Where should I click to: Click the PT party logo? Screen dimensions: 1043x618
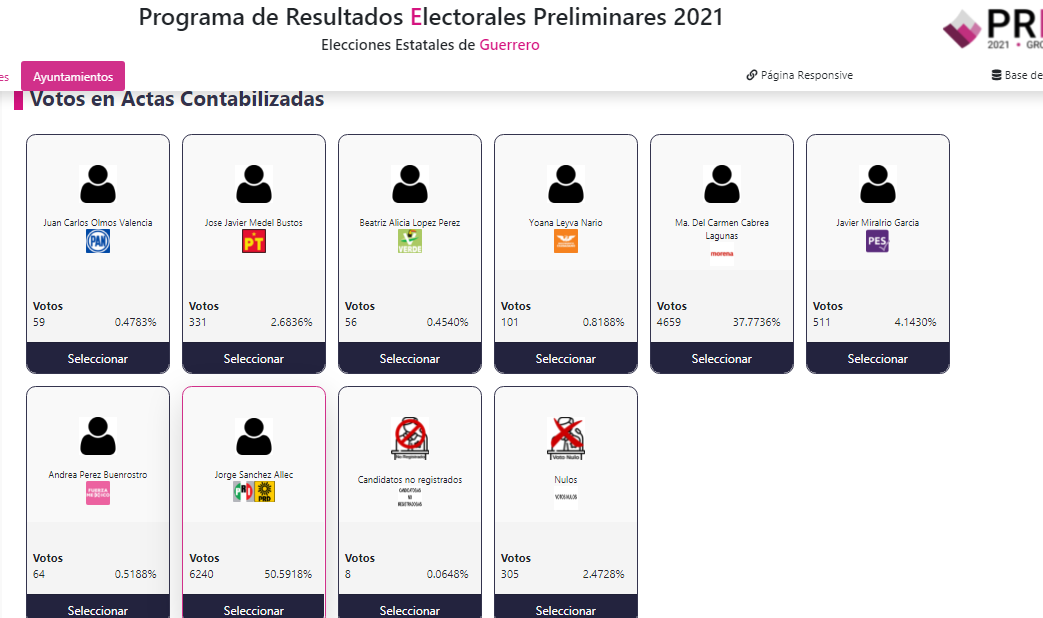coord(253,241)
